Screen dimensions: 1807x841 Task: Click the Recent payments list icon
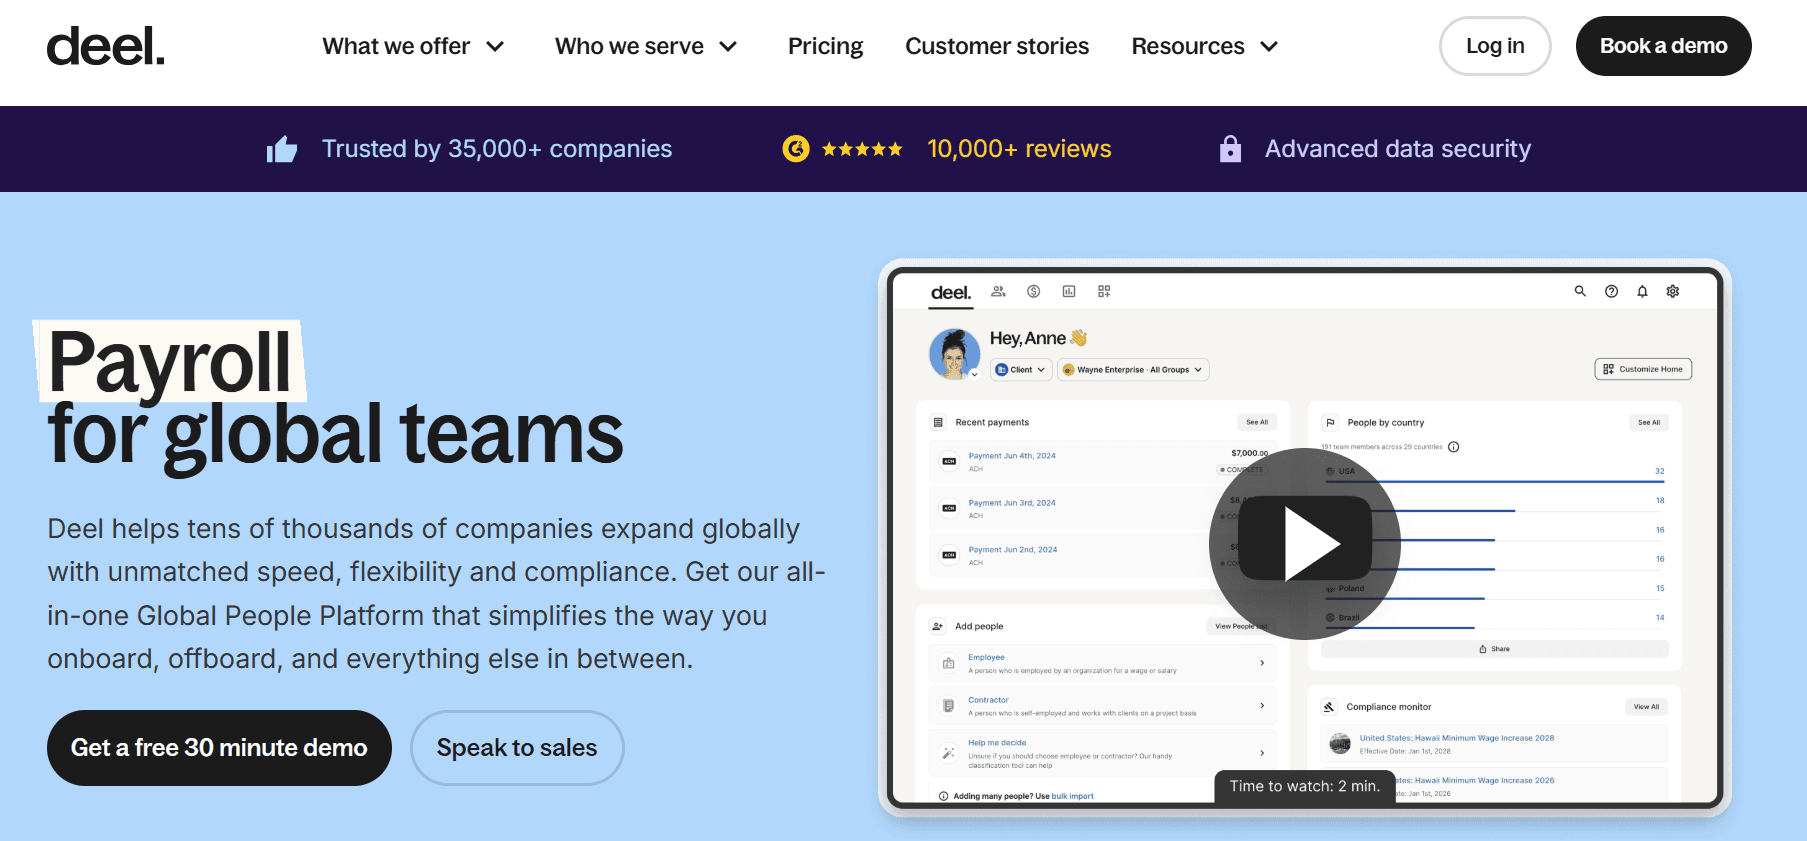pyautogui.click(x=938, y=422)
